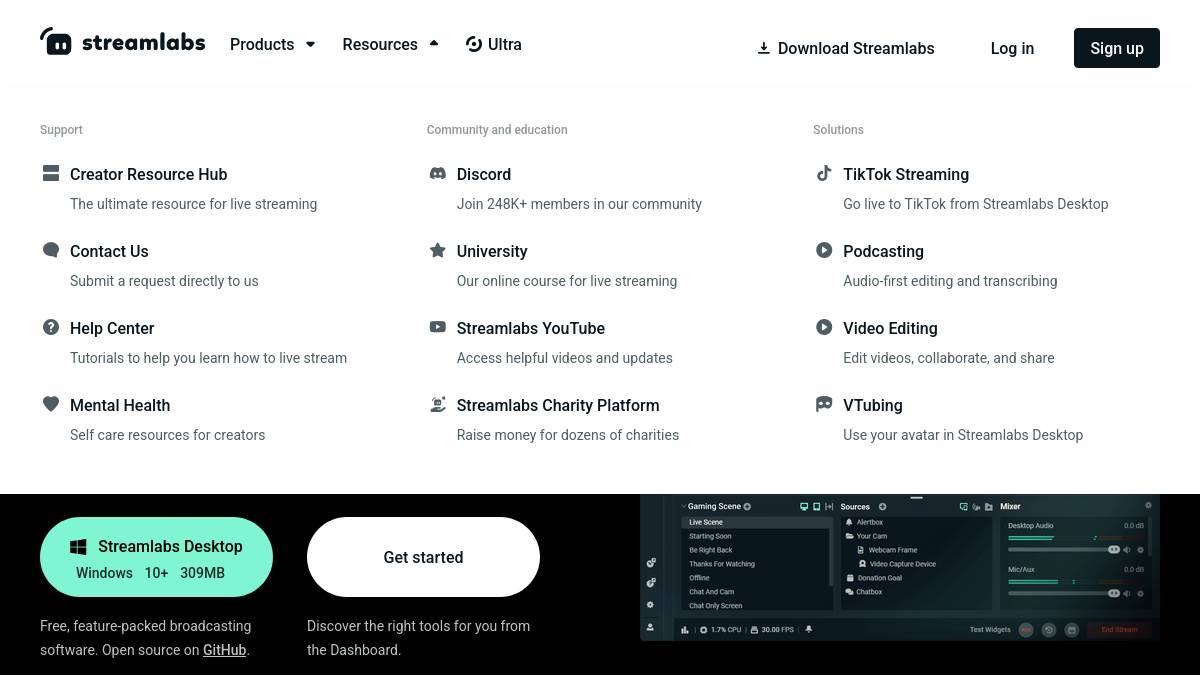Image resolution: width=1200 pixels, height=675 pixels.
Task: Click 'Test Widgets' in preview
Action: [990, 630]
